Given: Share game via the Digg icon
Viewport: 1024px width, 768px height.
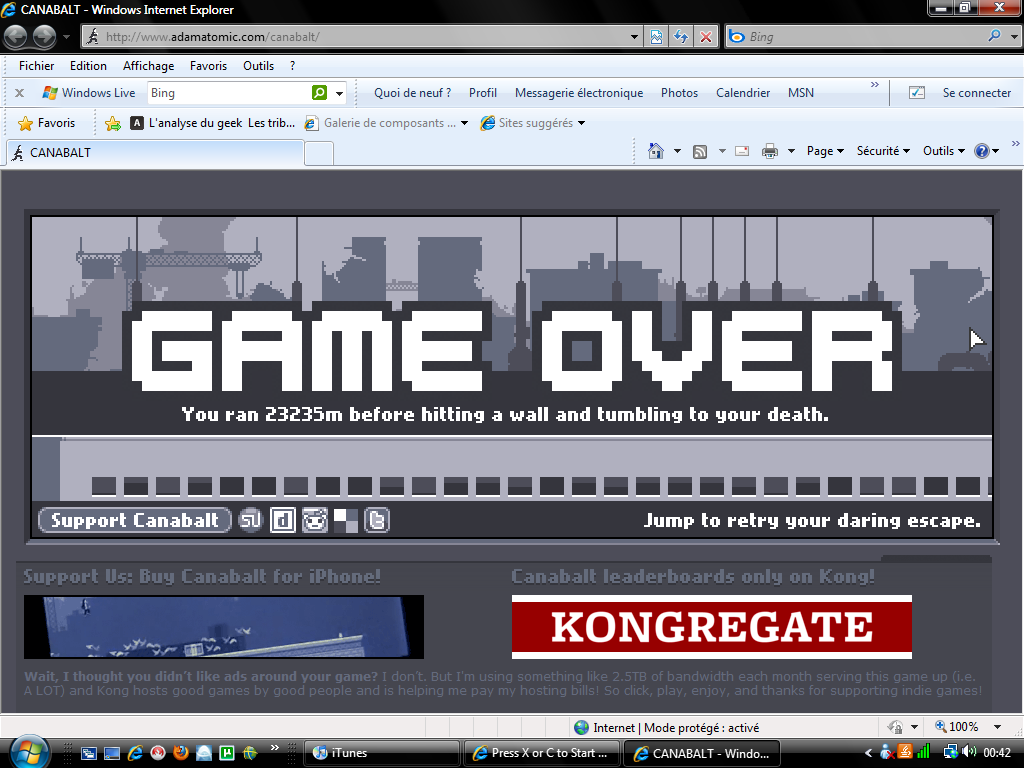Looking at the screenshot, I should click(283, 520).
